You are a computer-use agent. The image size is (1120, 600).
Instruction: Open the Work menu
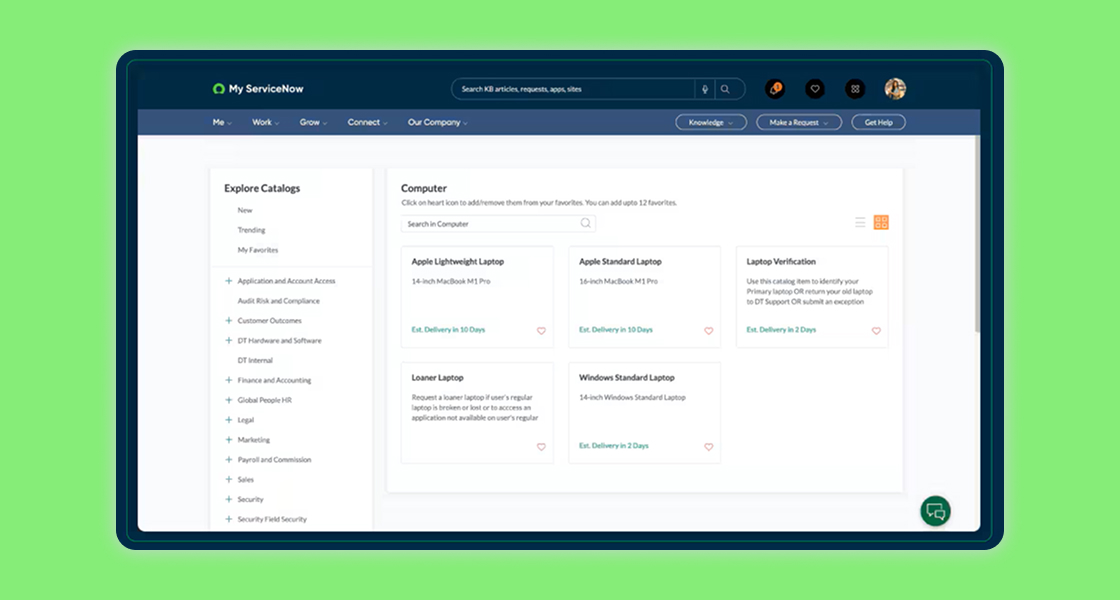(266, 122)
